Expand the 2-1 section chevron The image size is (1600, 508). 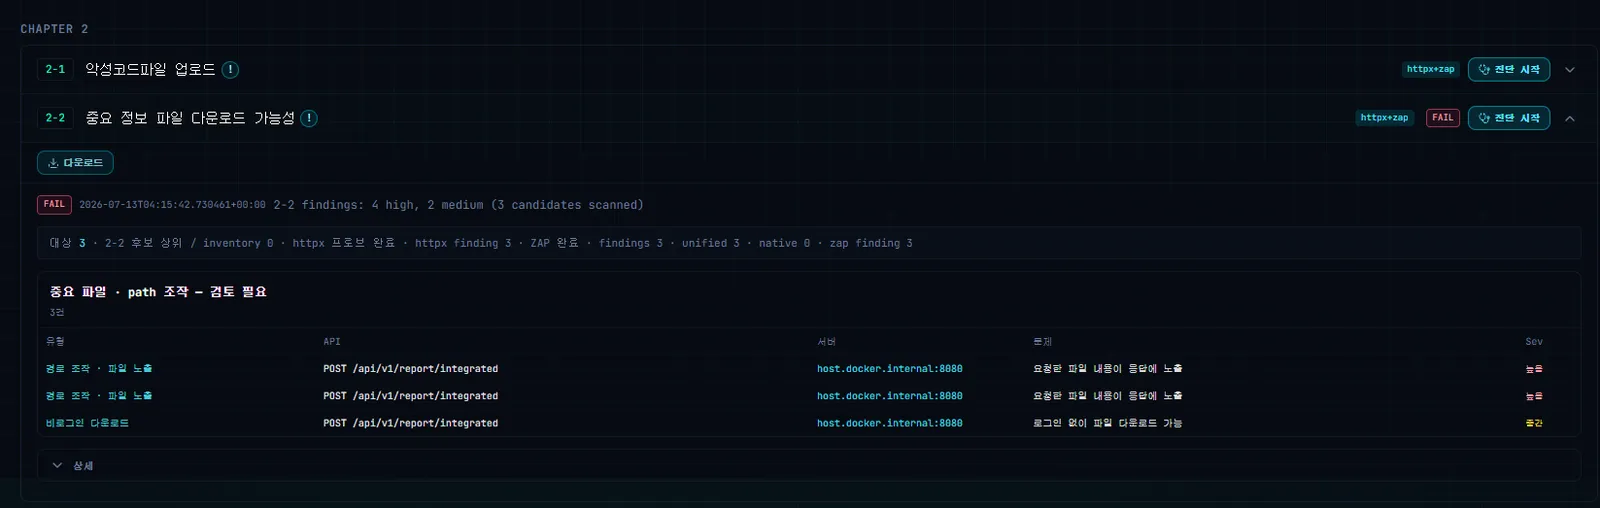[x=1569, y=70]
